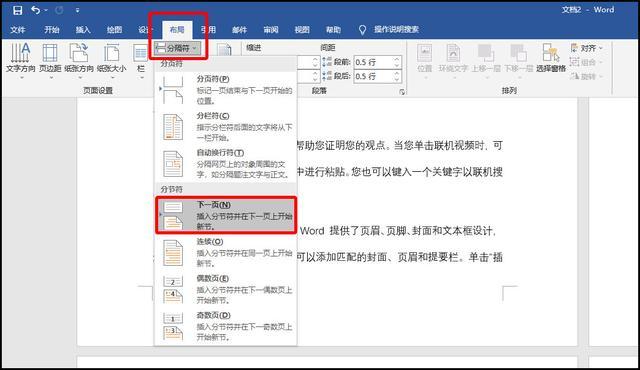
Task: Expand the 纸张方向 dropdown arrow
Action: [x=80, y=77]
